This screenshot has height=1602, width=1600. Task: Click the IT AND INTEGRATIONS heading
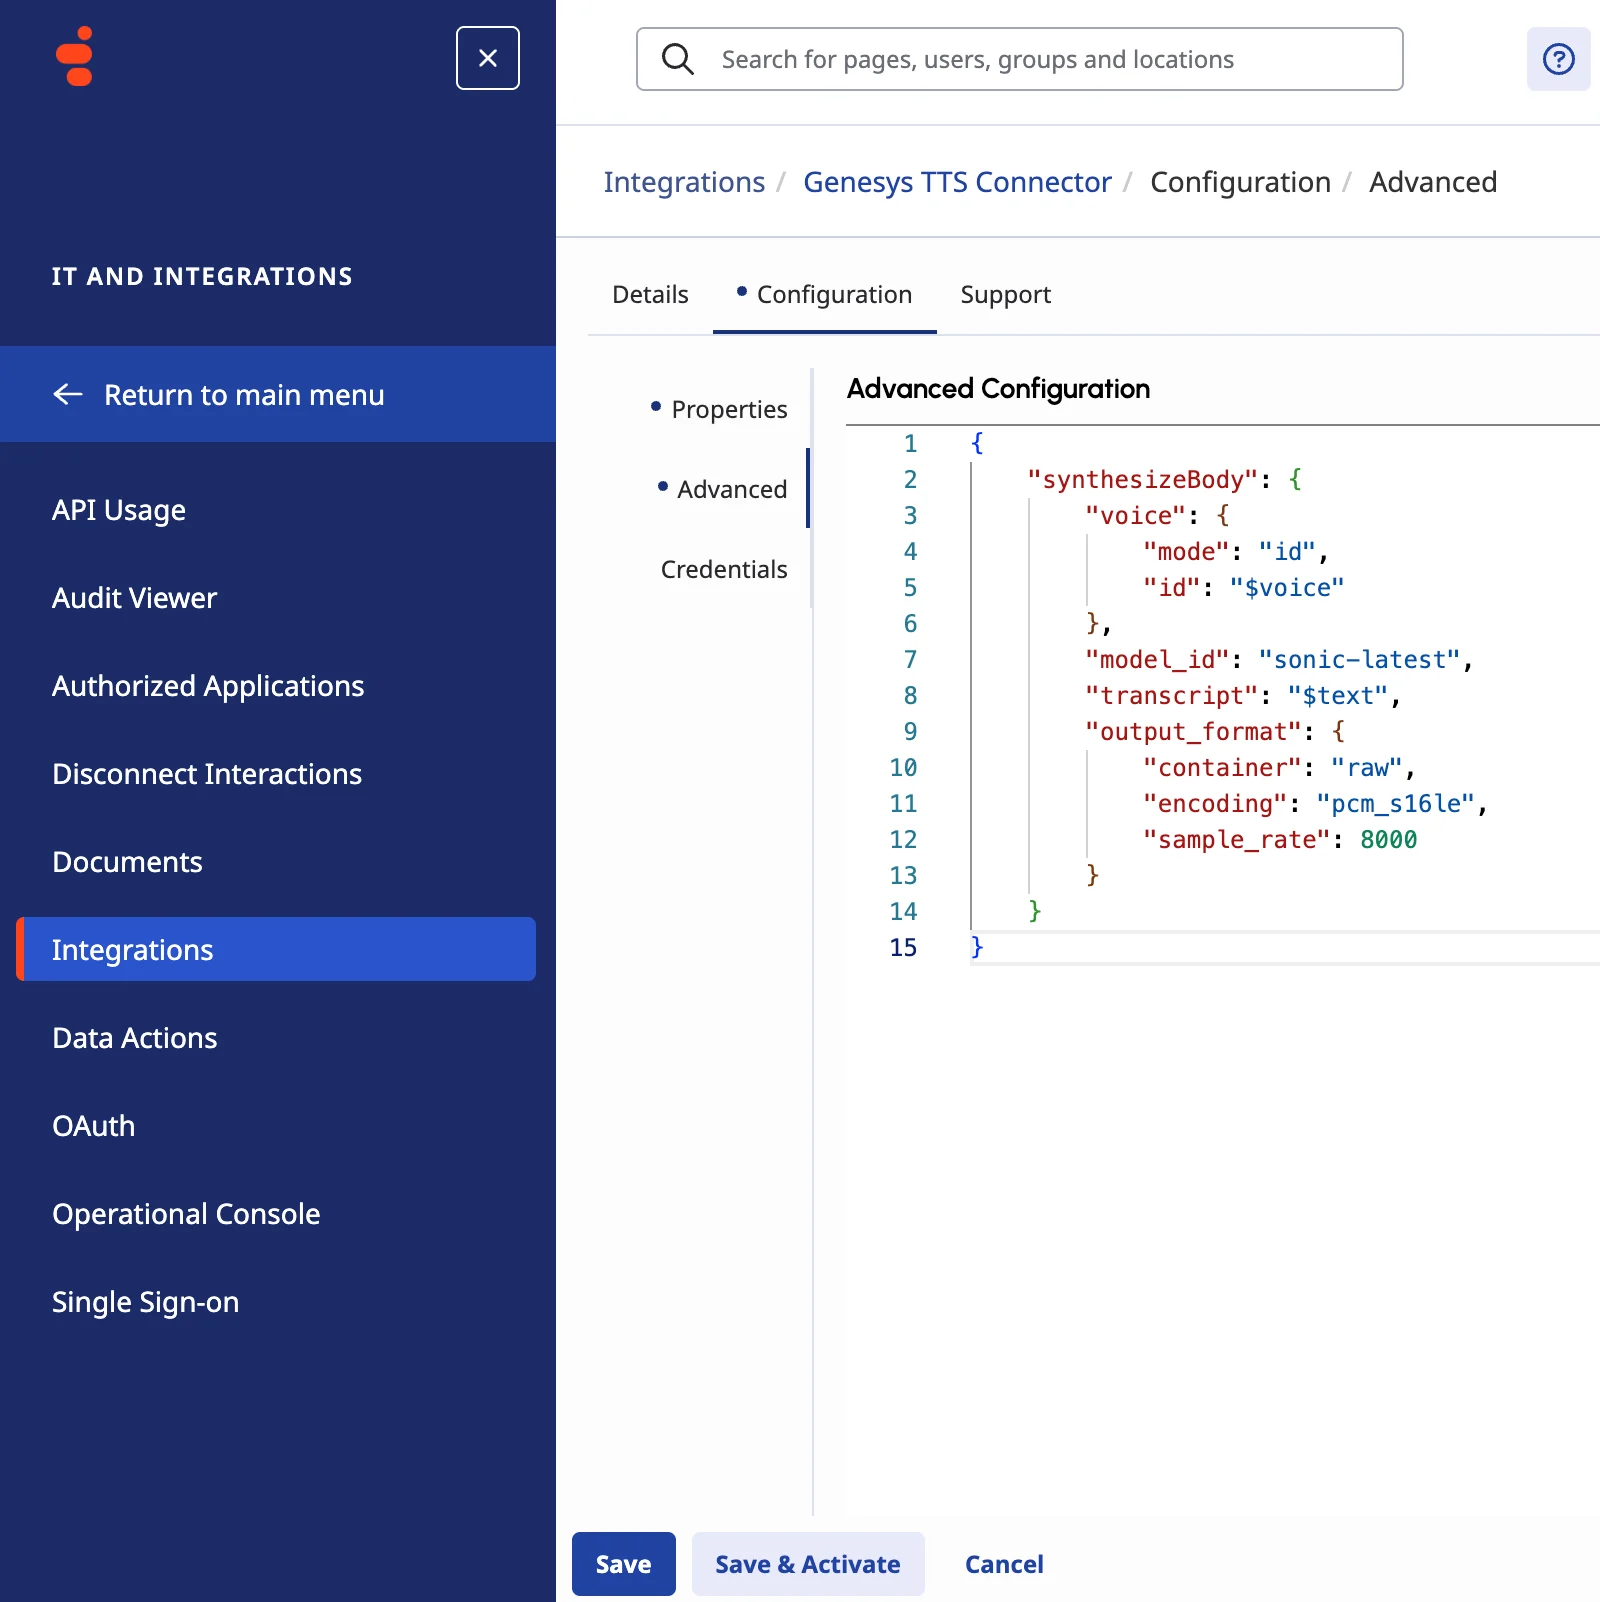point(202,276)
